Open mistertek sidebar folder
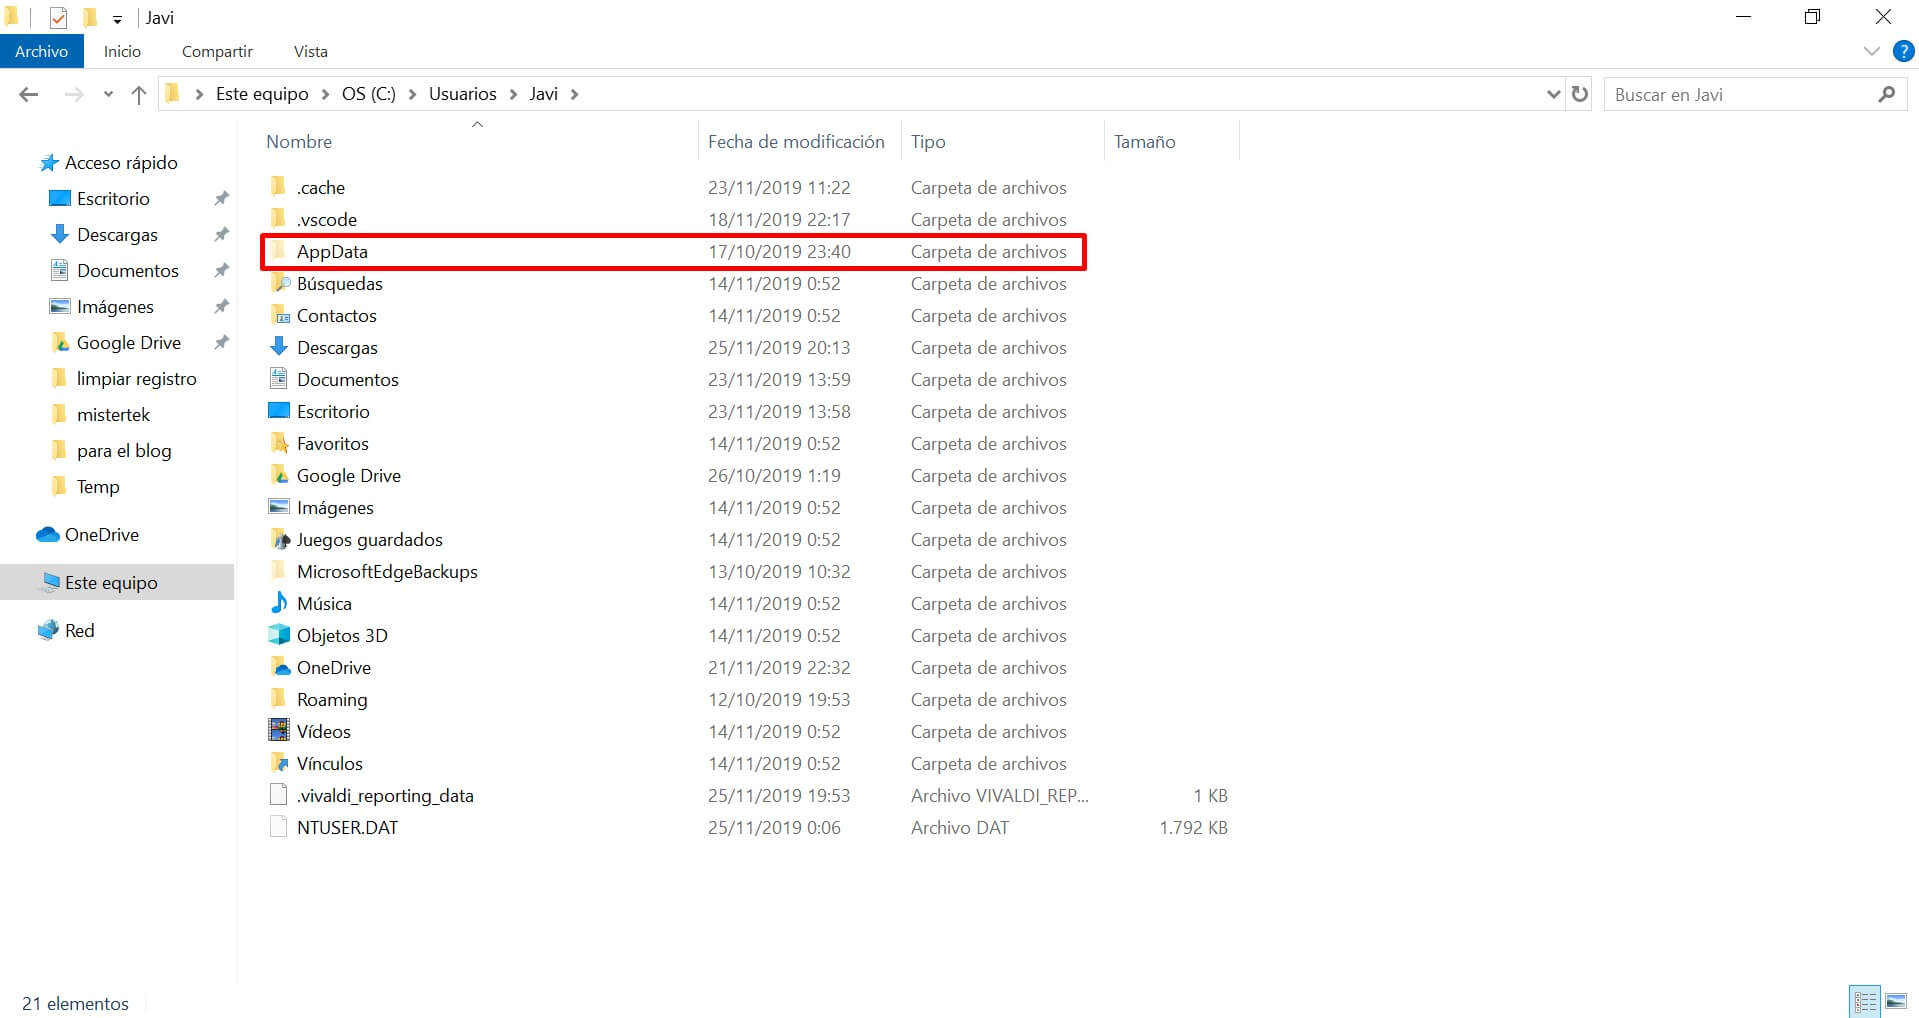1919x1018 pixels. [113, 414]
